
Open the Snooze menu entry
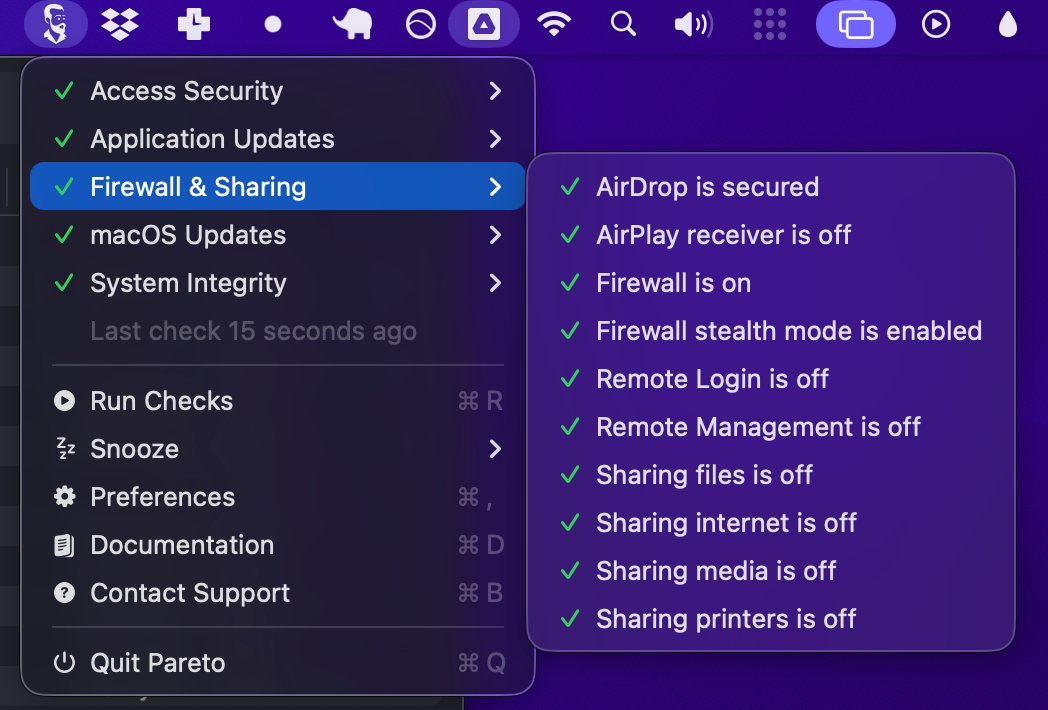277,449
